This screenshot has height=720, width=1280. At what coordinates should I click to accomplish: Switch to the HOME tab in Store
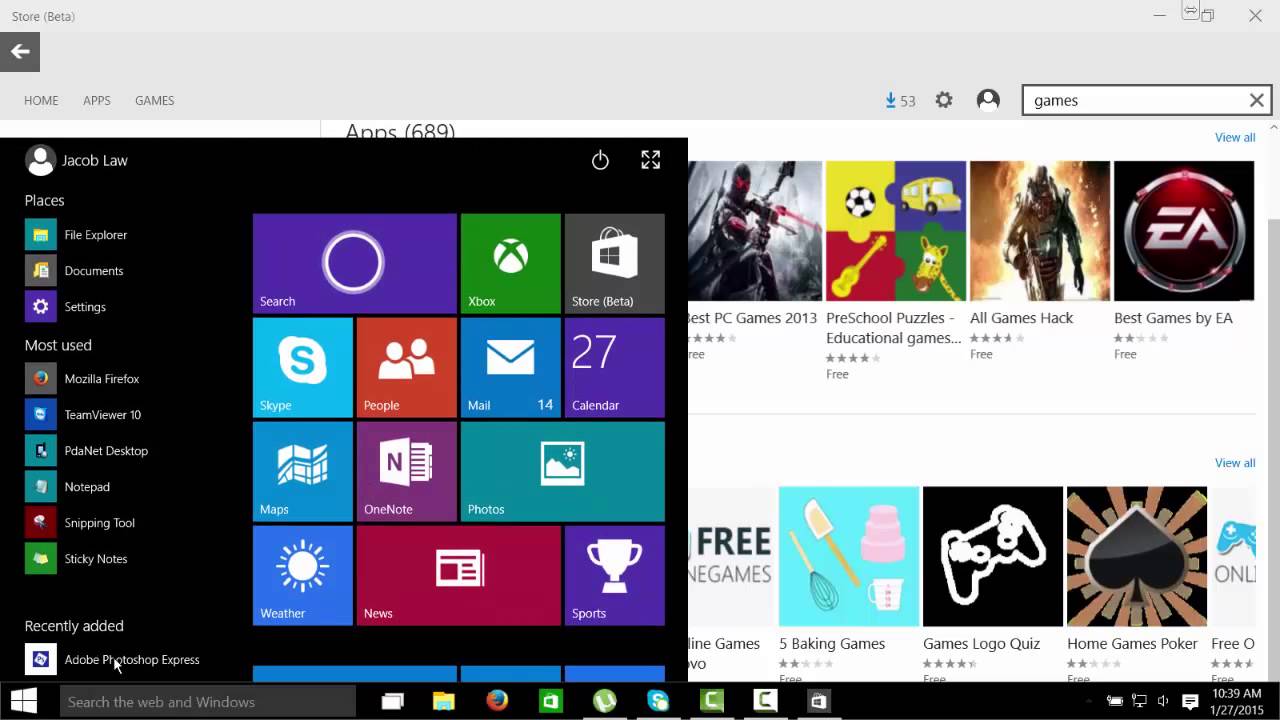[x=42, y=100]
